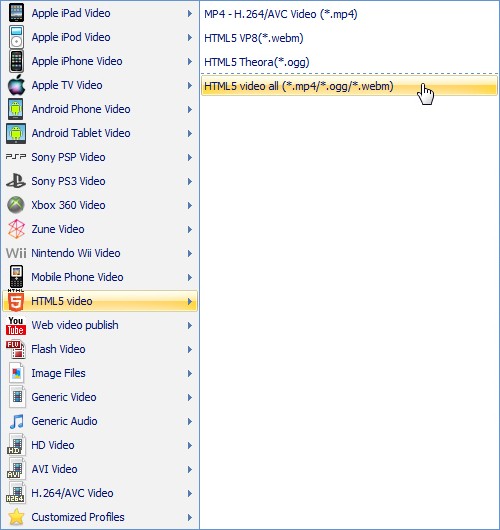Expand the Apple iPad Video submenu arrow

pyautogui.click(x=190, y=14)
